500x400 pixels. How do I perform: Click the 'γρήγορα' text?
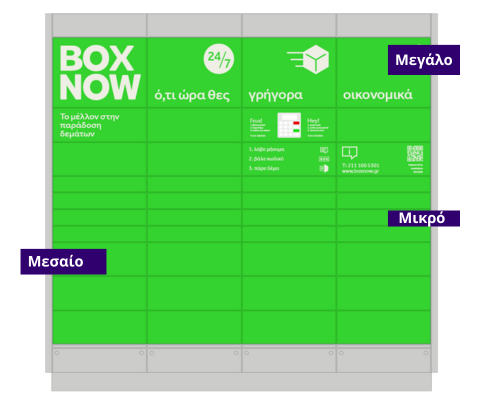276,95
